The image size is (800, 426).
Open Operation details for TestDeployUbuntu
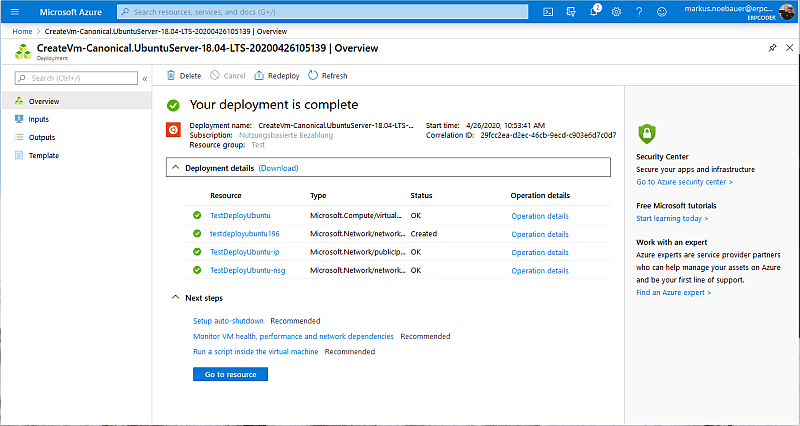pyautogui.click(x=540, y=216)
